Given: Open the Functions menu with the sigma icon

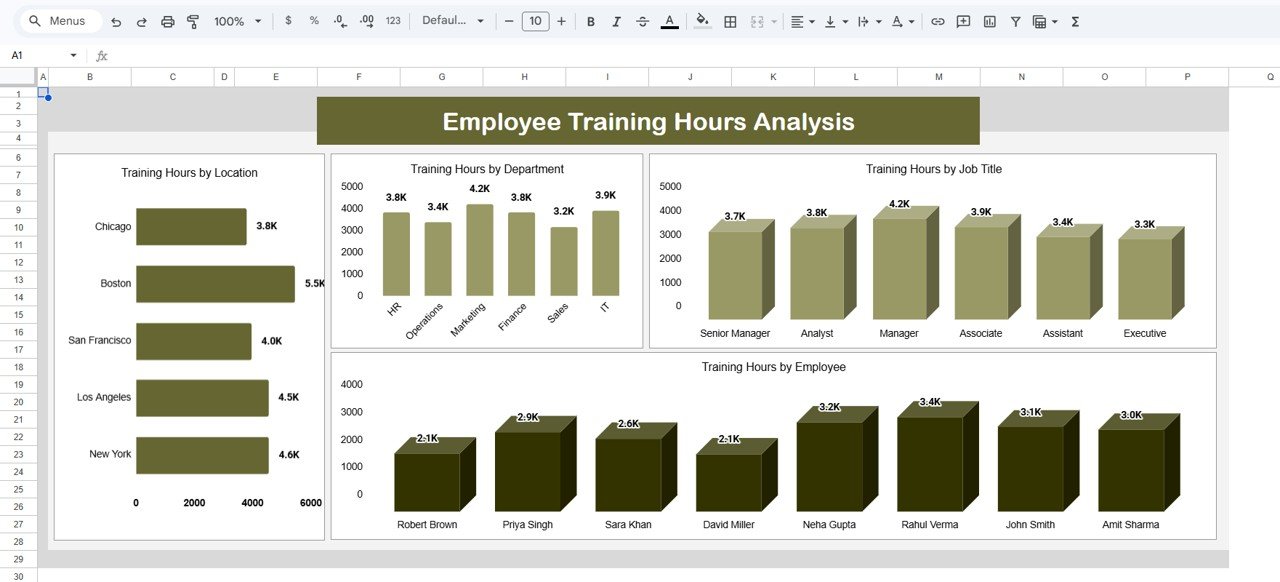Looking at the screenshot, I should click(x=1076, y=21).
